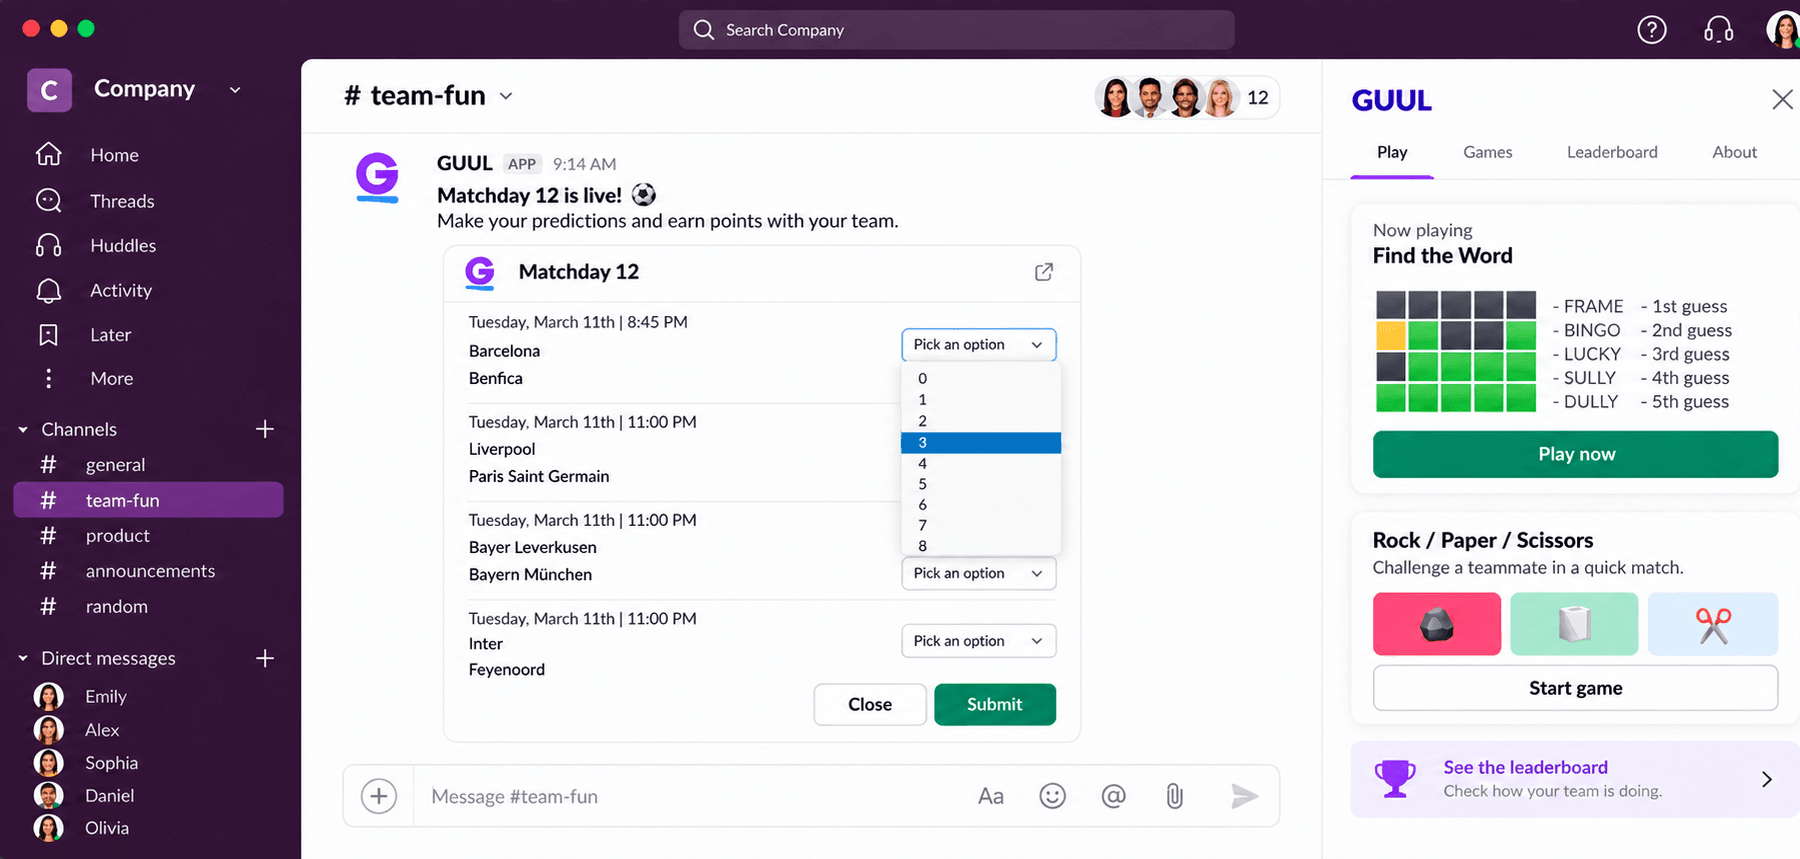Click the More three-dots icon

click(48, 378)
